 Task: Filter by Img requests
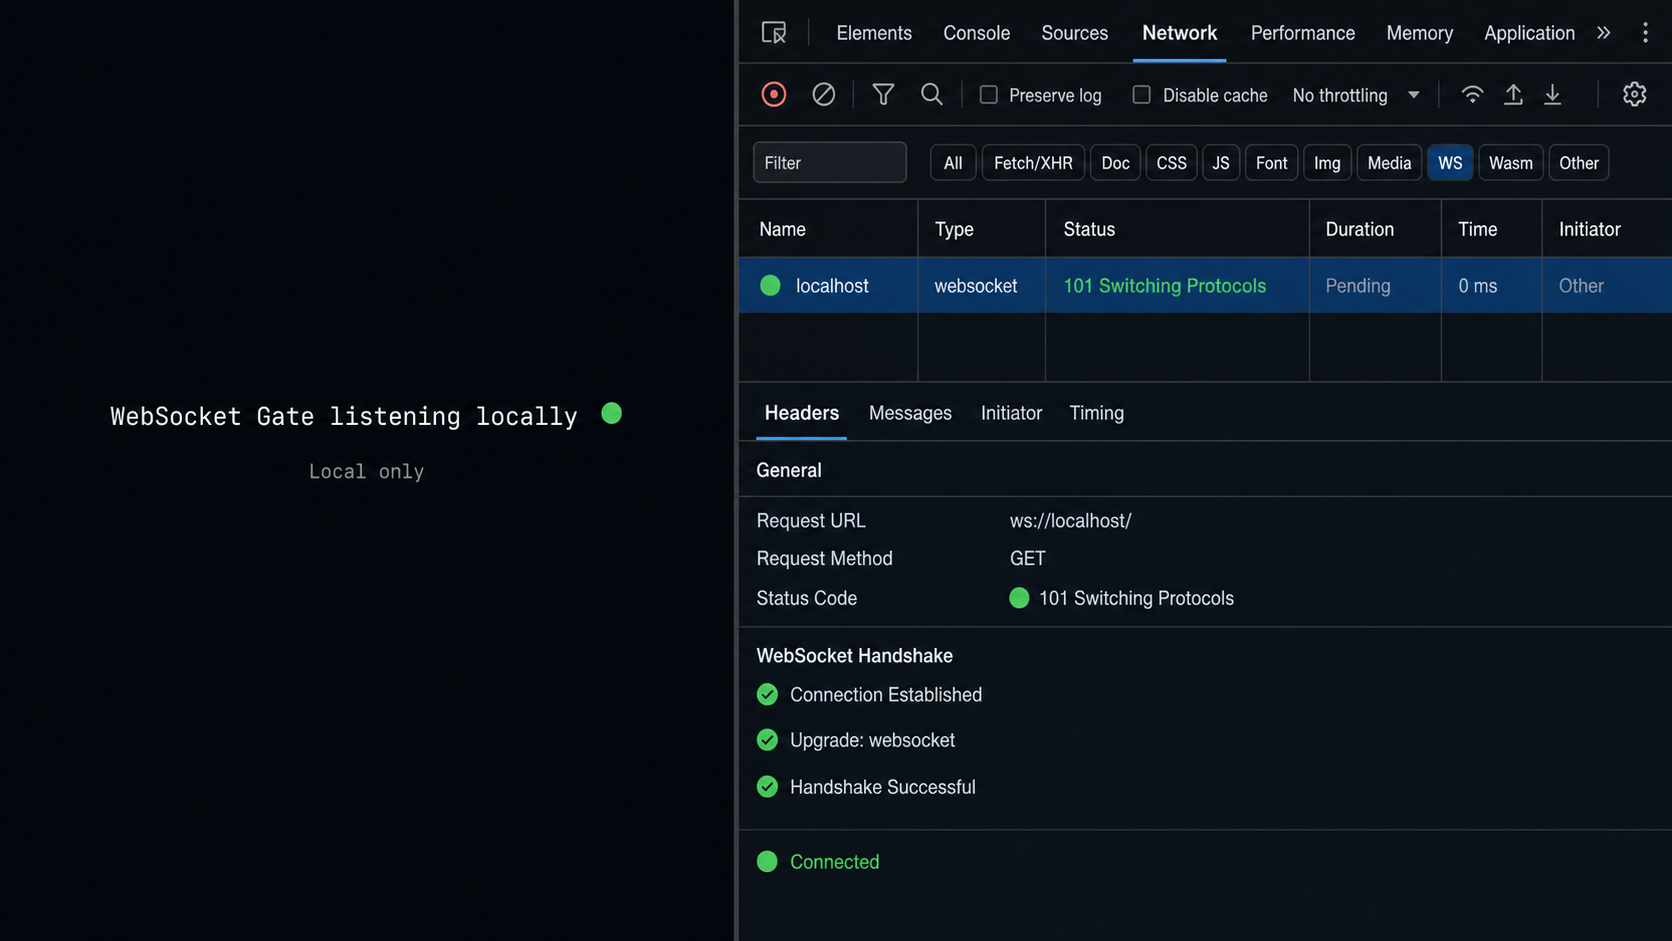1328,163
